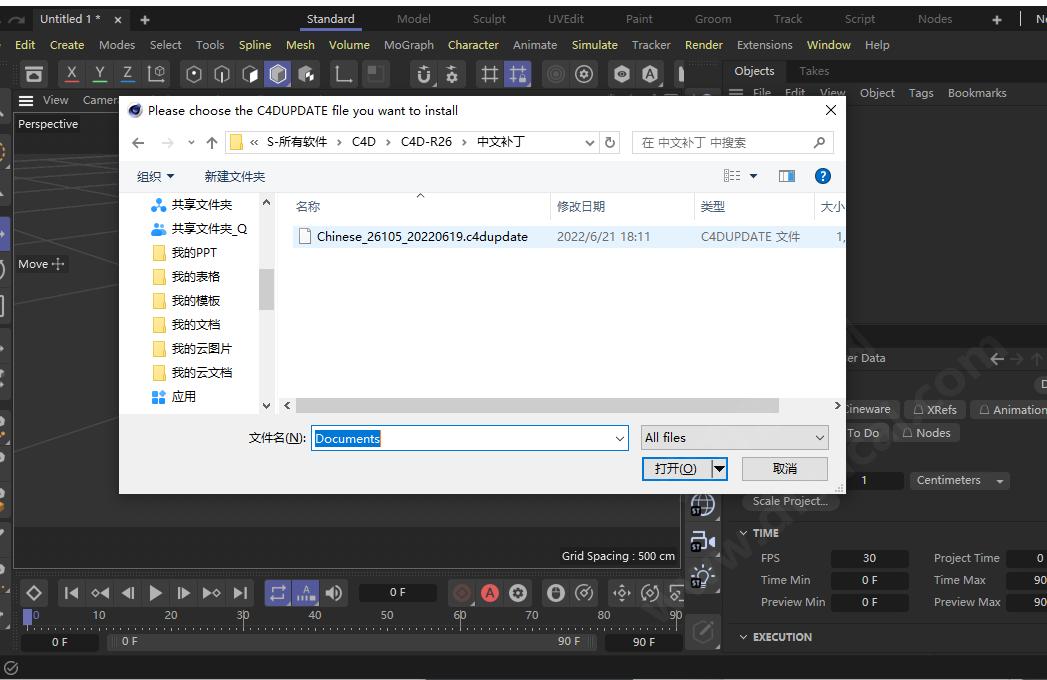The height and width of the screenshot is (680, 1047).
Task: Expand the file name history dropdown
Action: click(x=620, y=438)
